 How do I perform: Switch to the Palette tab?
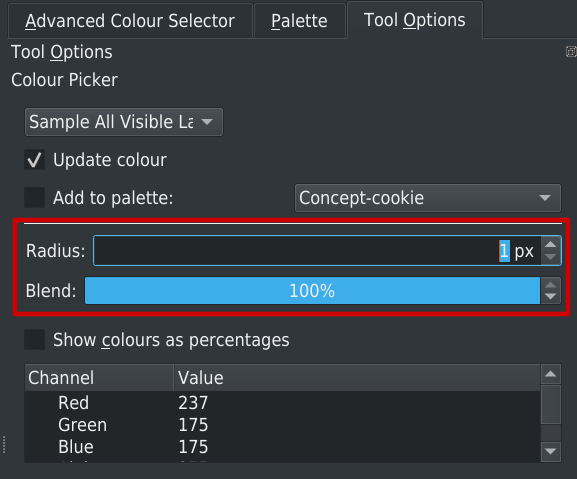299,21
